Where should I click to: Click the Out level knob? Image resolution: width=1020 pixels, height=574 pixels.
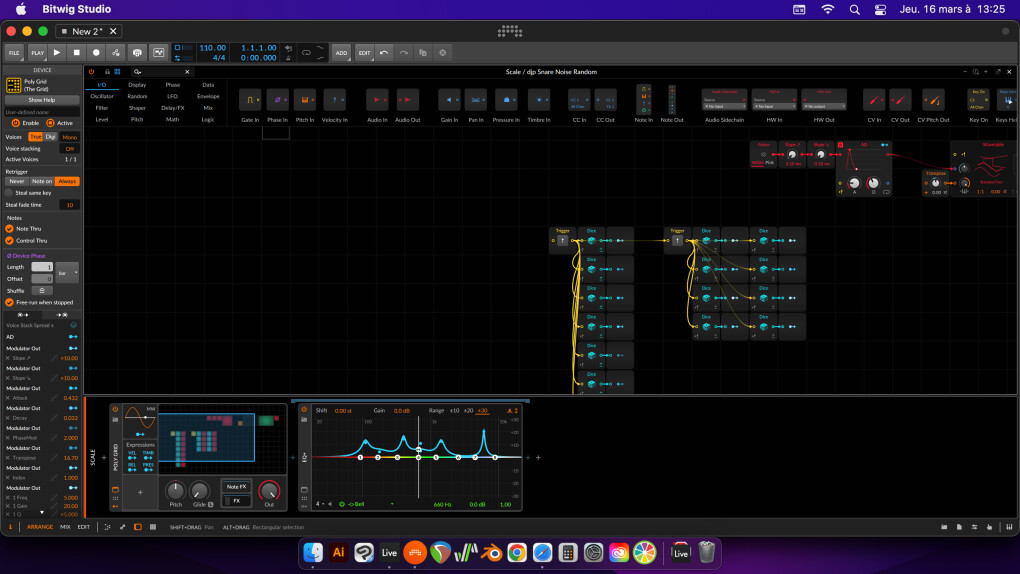click(268, 489)
